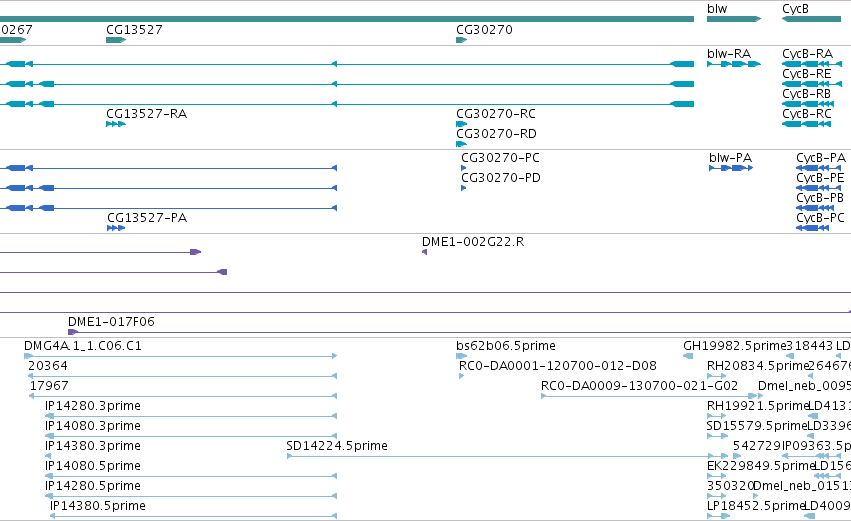Image resolution: width=851 pixels, height=521 pixels.
Task: Click the CG30270-RD transcript label
Action: pos(496,134)
